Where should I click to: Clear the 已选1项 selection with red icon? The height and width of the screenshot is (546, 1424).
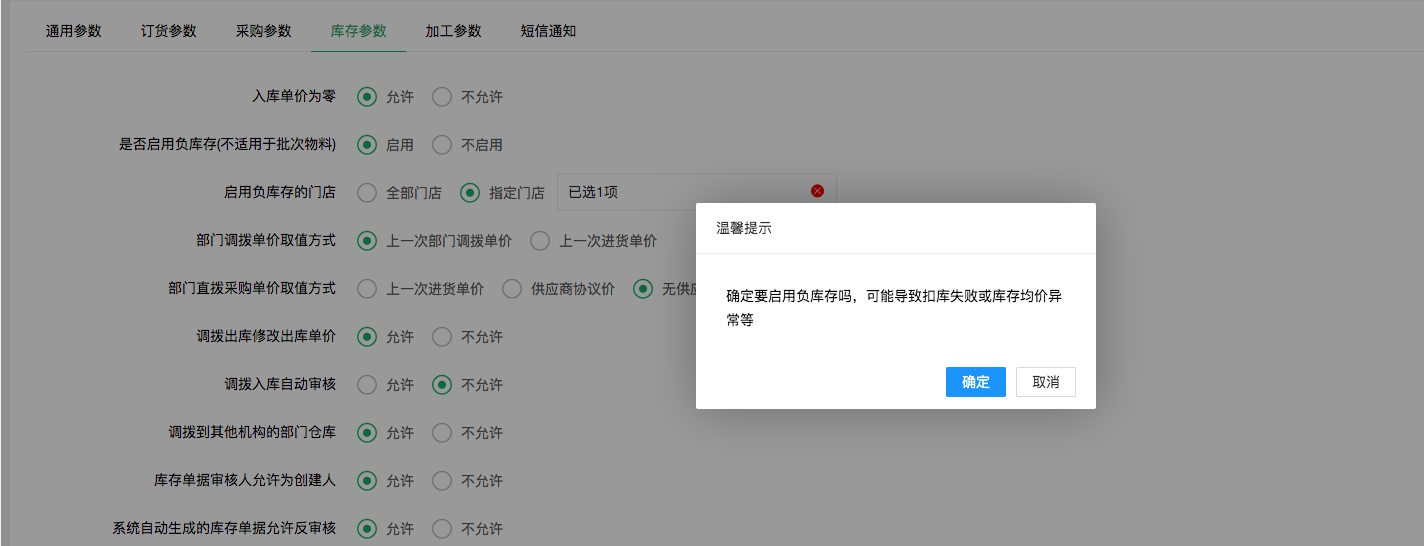coord(817,191)
